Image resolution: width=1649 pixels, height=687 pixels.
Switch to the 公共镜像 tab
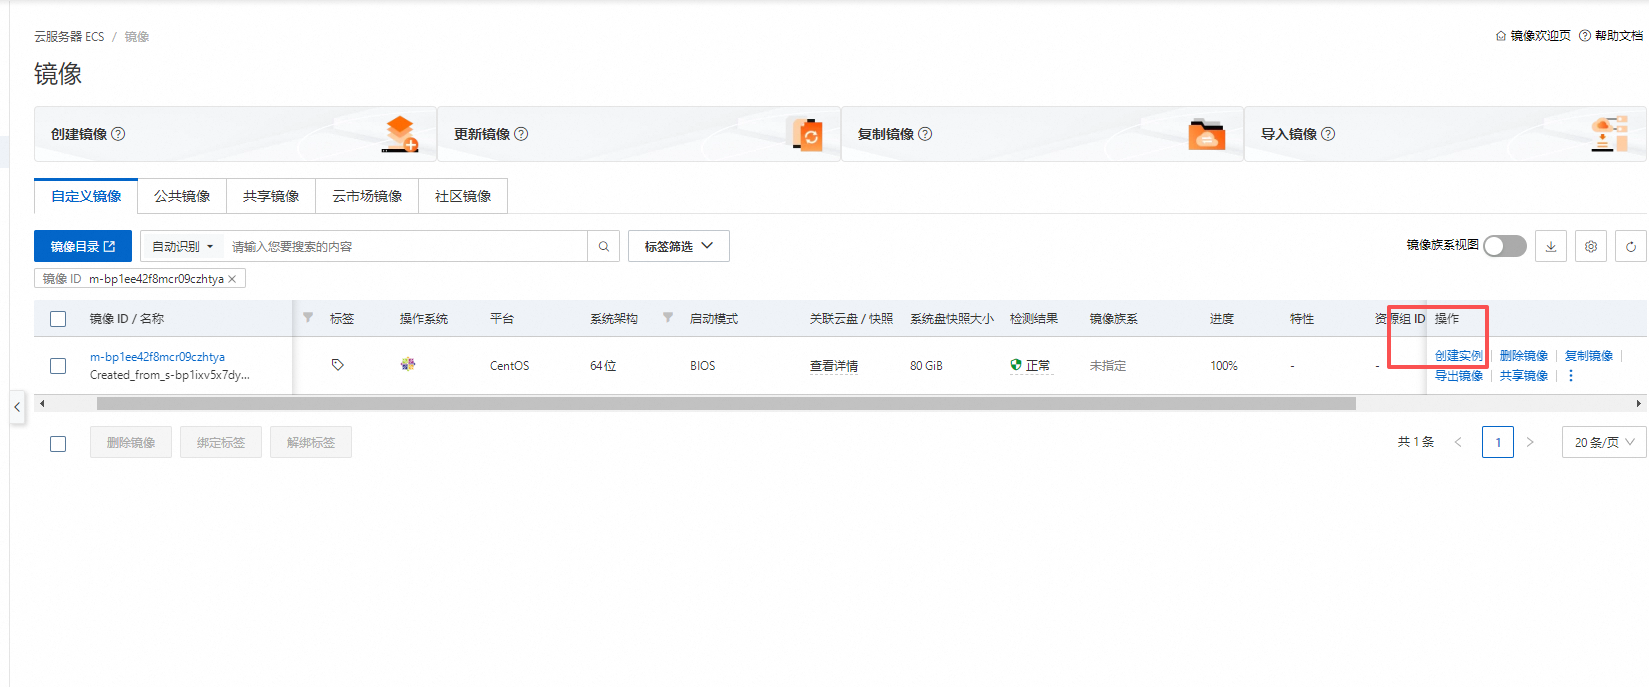182,196
